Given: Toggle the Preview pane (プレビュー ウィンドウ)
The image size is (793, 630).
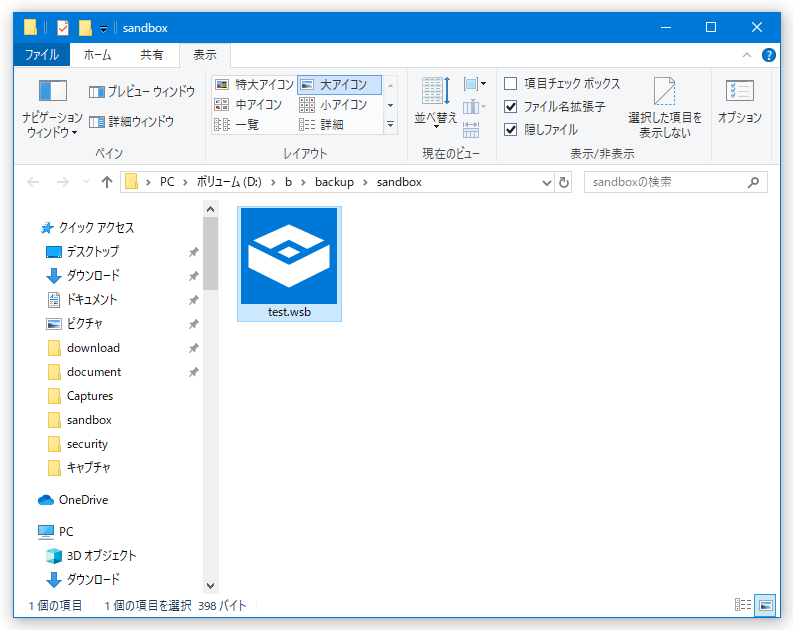Looking at the screenshot, I should tap(142, 92).
